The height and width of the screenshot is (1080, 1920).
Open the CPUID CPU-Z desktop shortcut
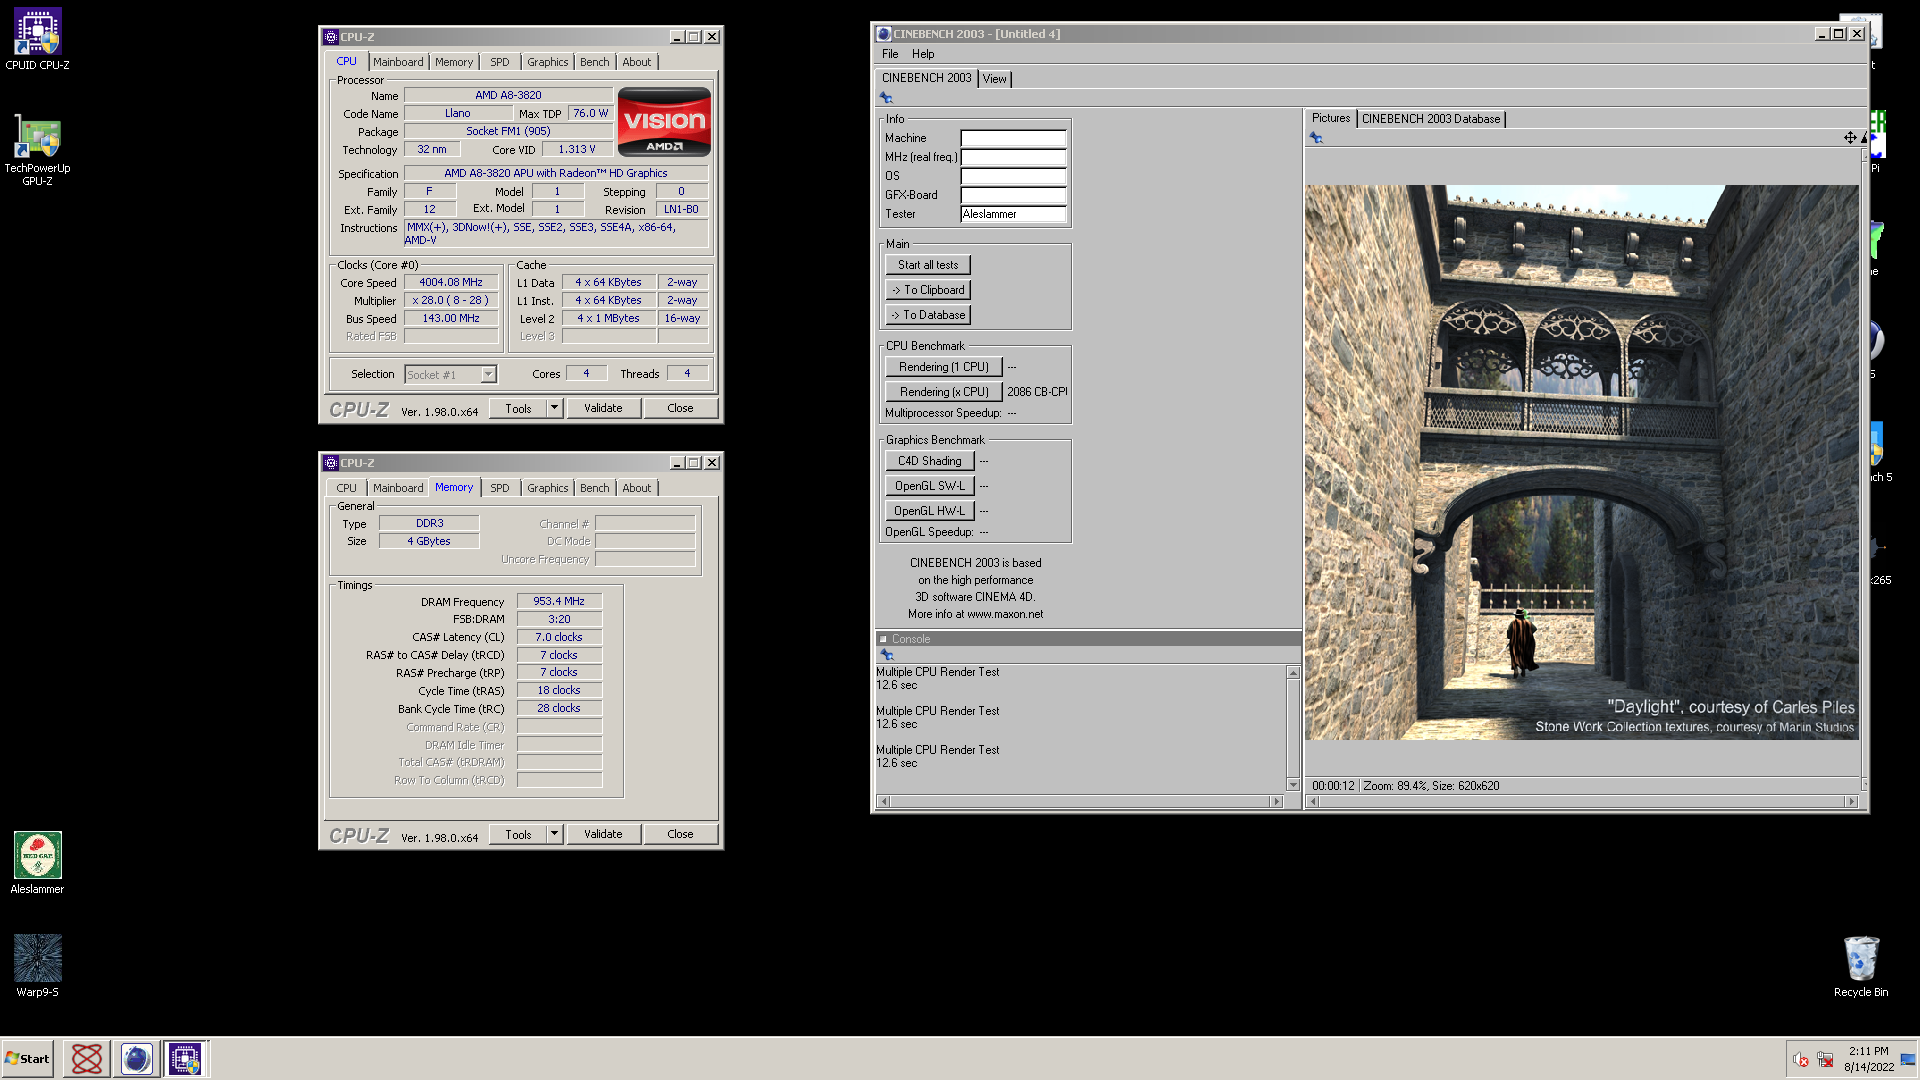click(x=37, y=39)
